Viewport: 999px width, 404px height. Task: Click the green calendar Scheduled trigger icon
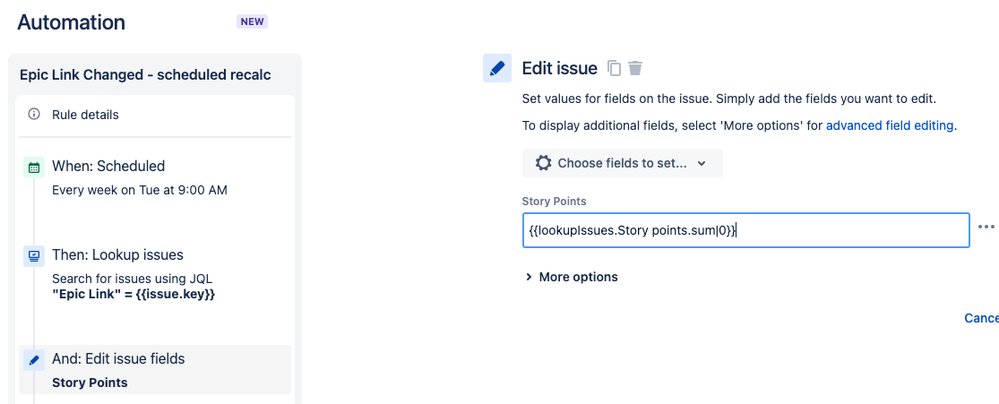pyautogui.click(x=34, y=168)
